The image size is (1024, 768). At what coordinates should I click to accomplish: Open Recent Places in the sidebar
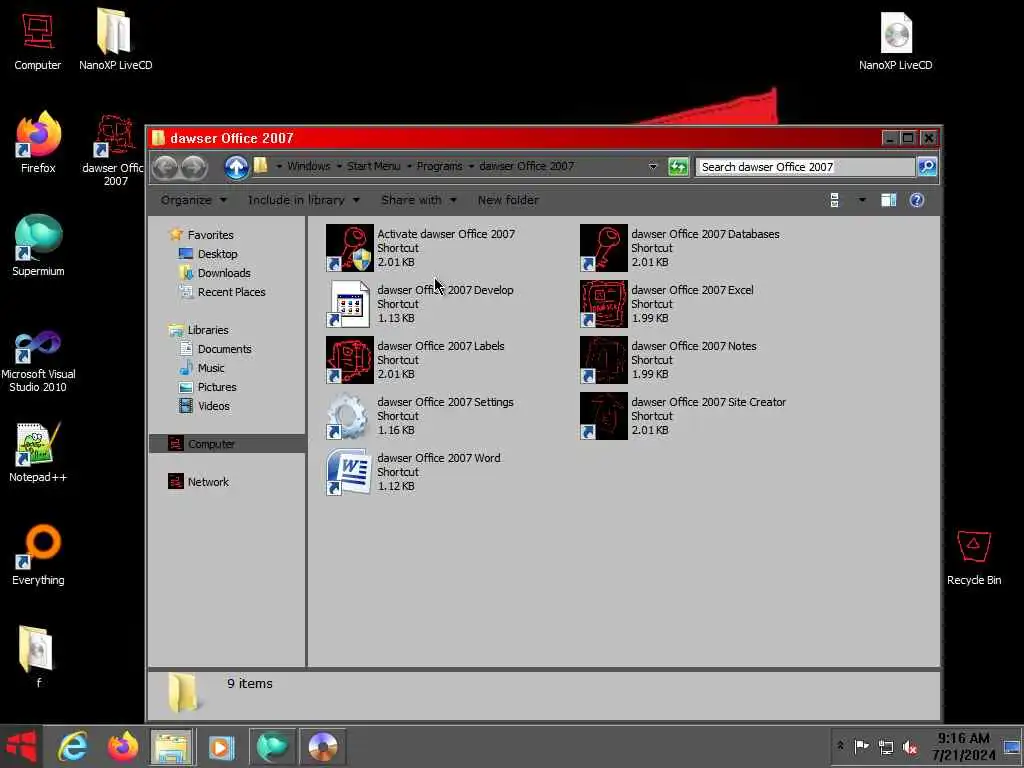click(231, 292)
